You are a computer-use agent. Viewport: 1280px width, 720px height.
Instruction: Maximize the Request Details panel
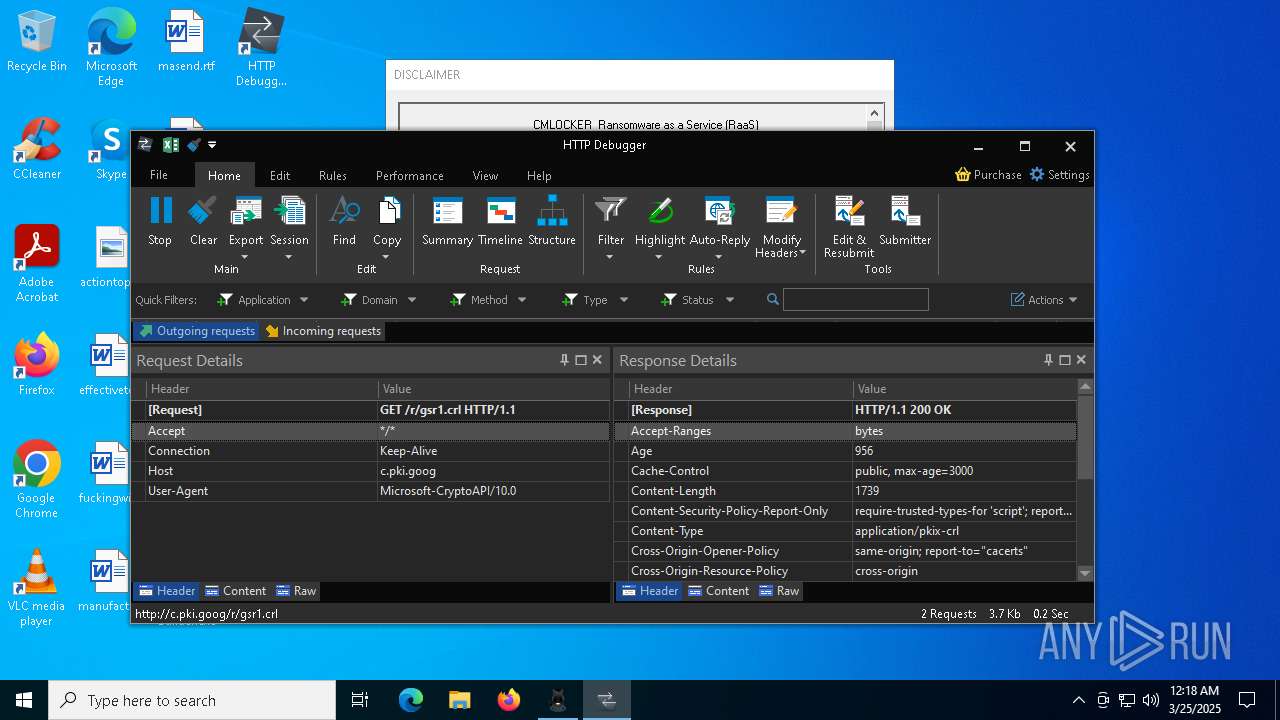[x=581, y=360]
